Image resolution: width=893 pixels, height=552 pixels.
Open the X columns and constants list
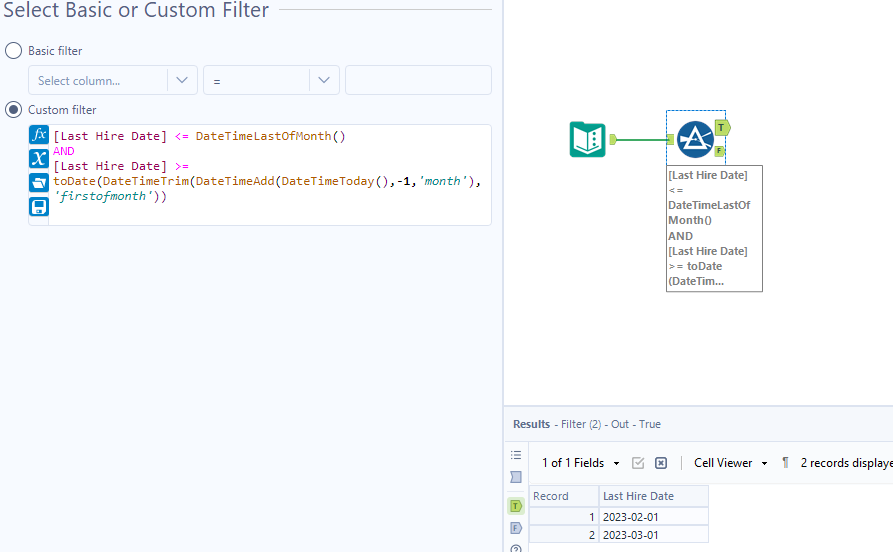(39, 159)
